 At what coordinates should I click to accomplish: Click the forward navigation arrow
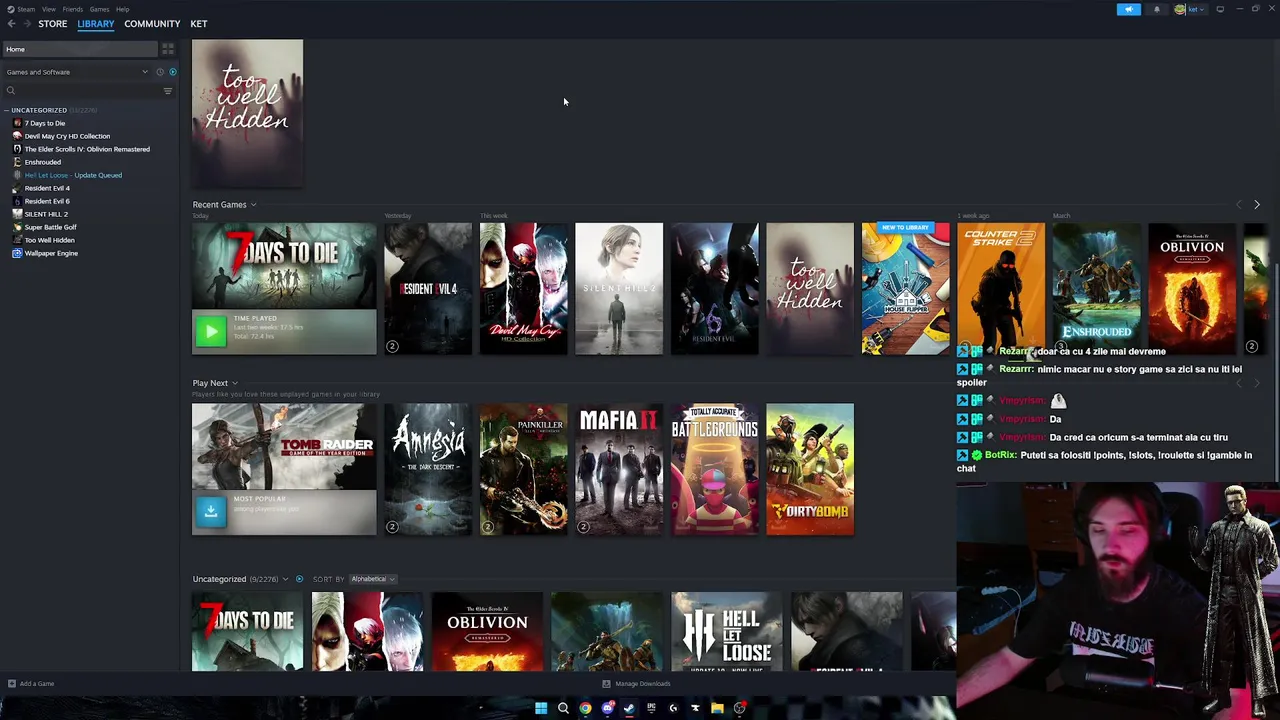(26, 24)
